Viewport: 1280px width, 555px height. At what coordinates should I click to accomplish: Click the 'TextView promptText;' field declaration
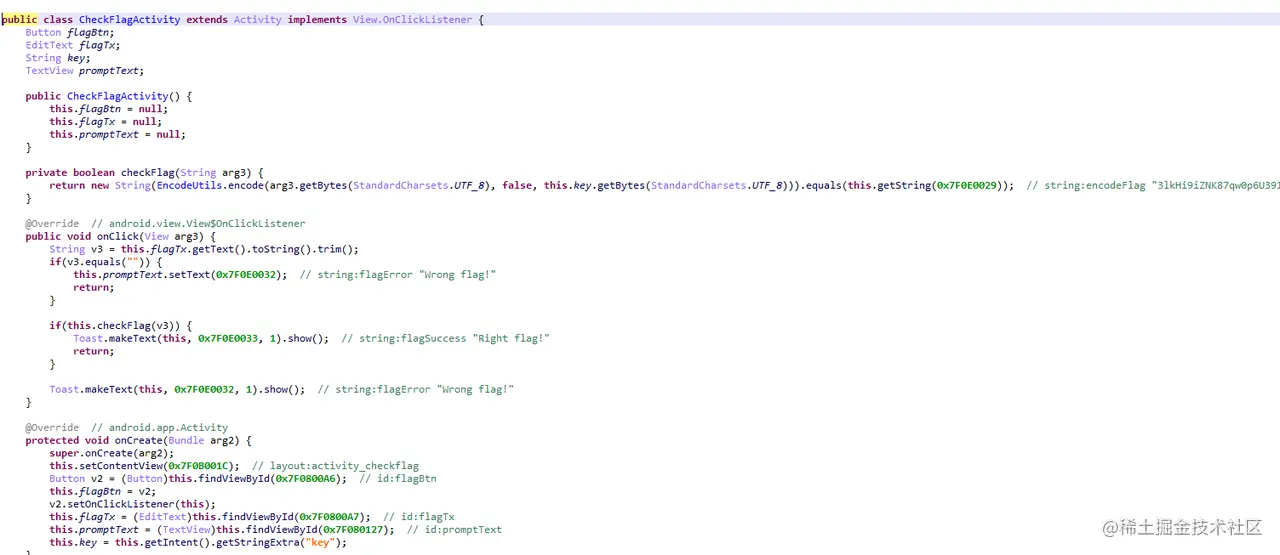click(x=85, y=71)
